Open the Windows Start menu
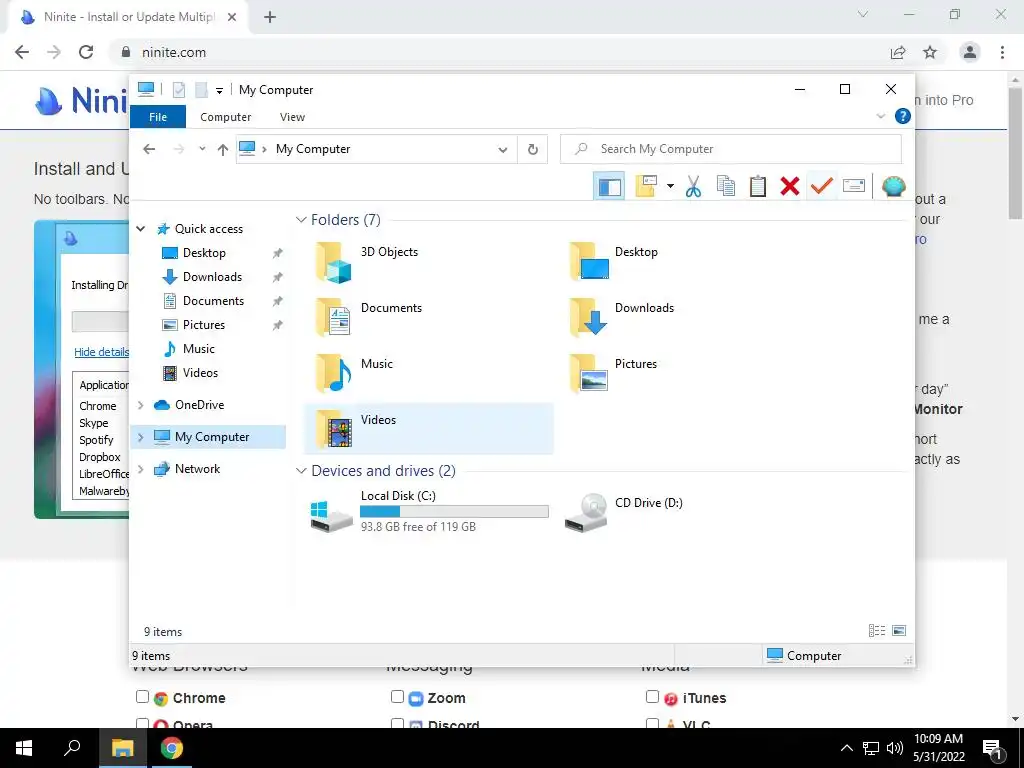1024x768 pixels. [x=24, y=748]
